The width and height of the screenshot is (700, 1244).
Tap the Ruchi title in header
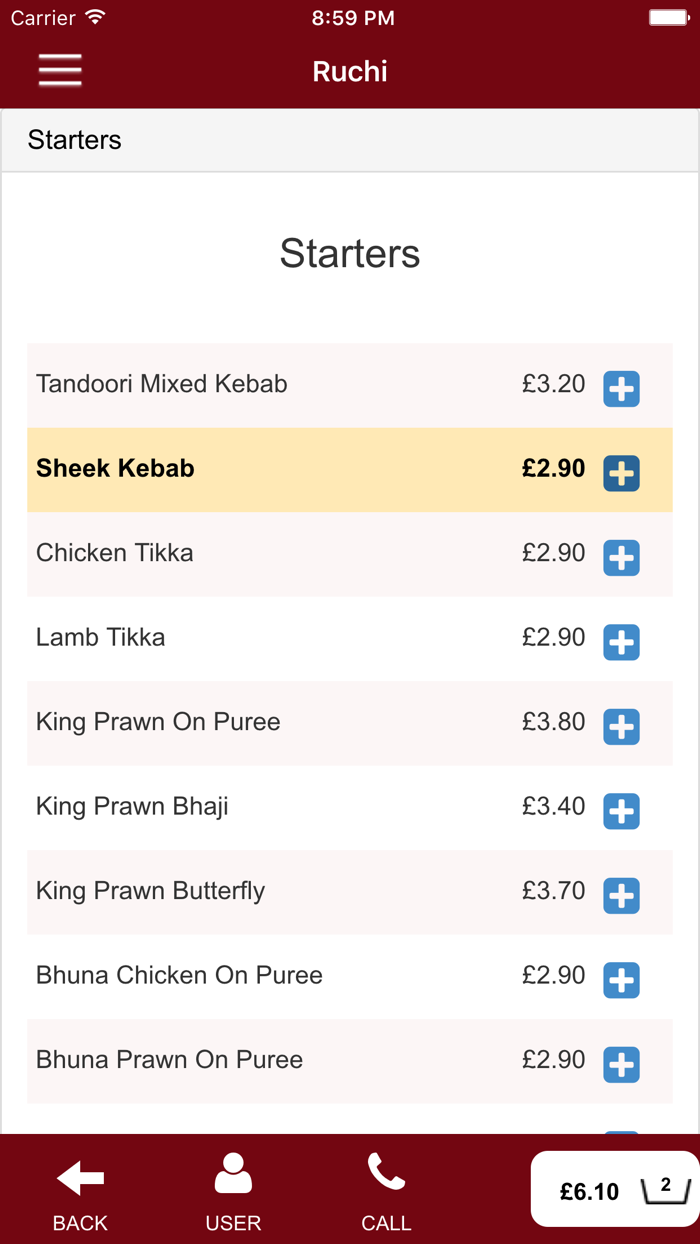click(x=350, y=72)
